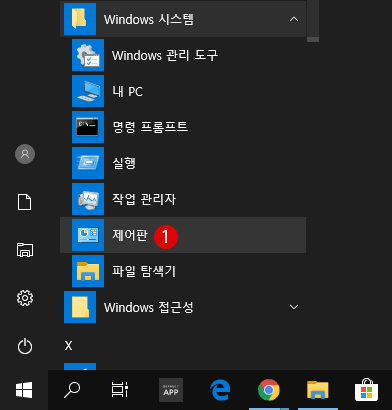Expand Windows 접근성 folder chevron
Screen dimensions: 392x410
click(x=294, y=307)
